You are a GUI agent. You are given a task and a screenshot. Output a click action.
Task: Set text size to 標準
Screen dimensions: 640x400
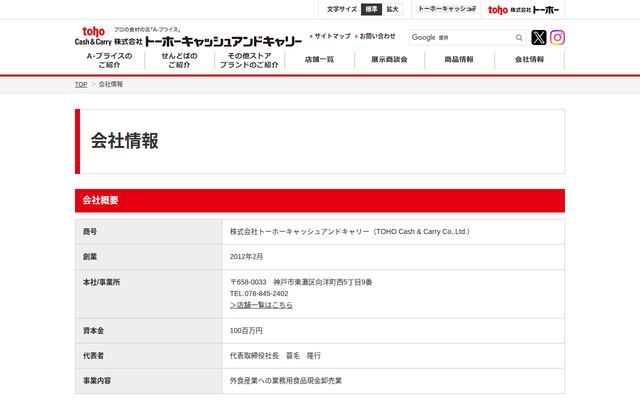click(x=371, y=9)
